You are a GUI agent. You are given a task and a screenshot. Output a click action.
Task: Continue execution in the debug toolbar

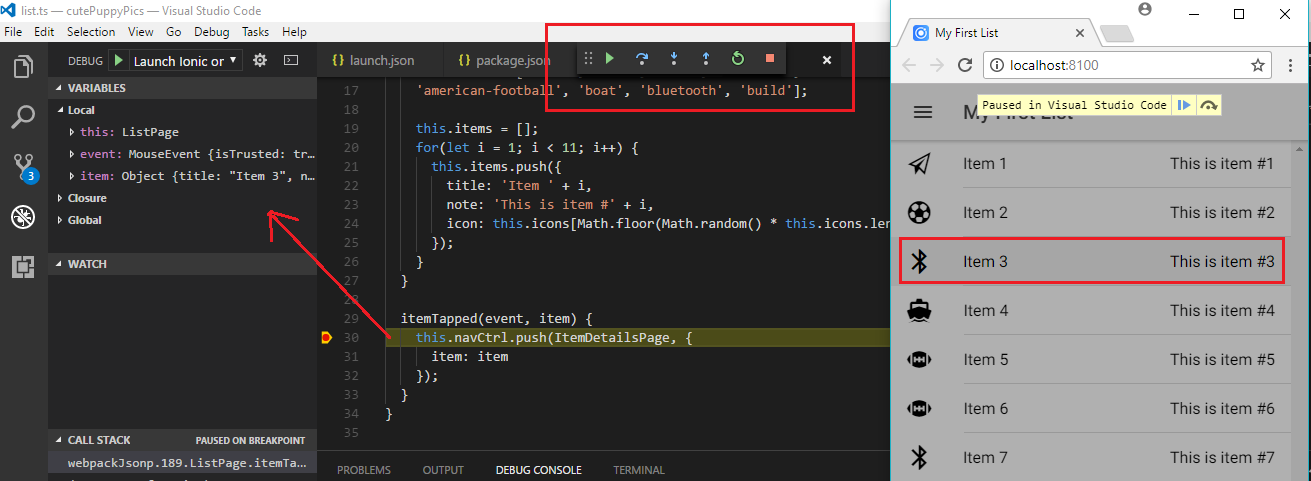click(610, 59)
